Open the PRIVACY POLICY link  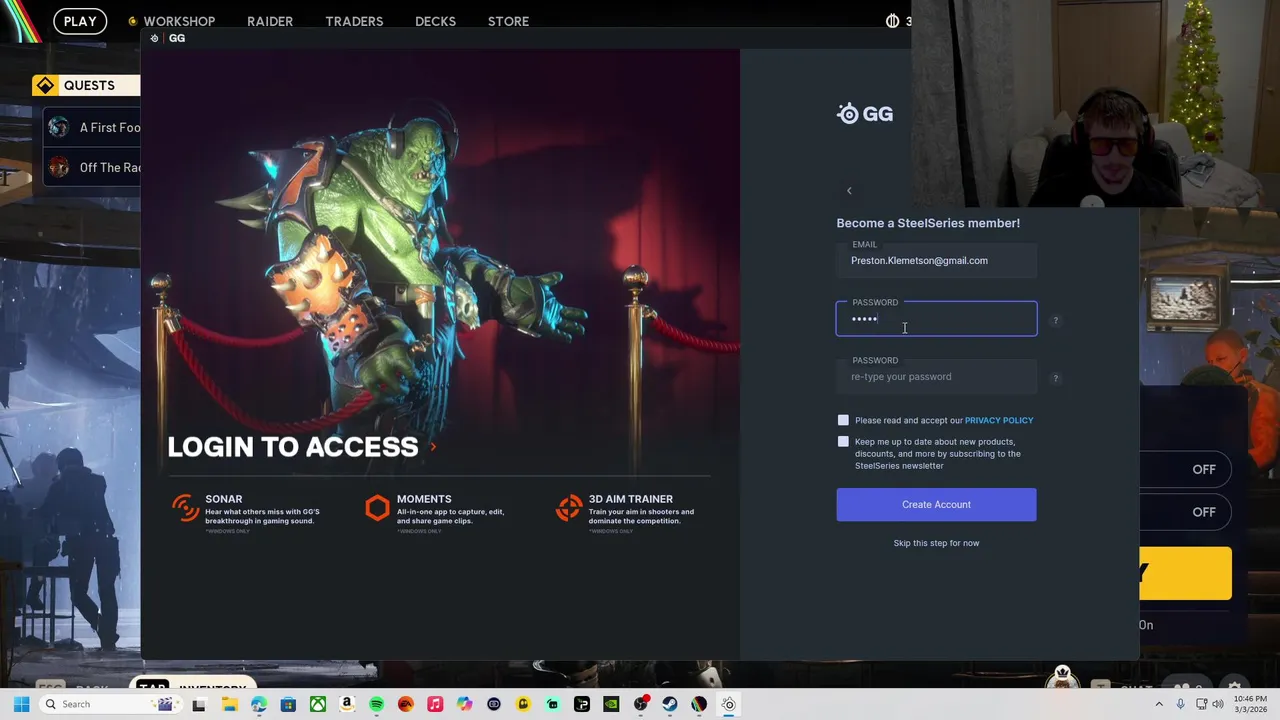click(x=999, y=421)
